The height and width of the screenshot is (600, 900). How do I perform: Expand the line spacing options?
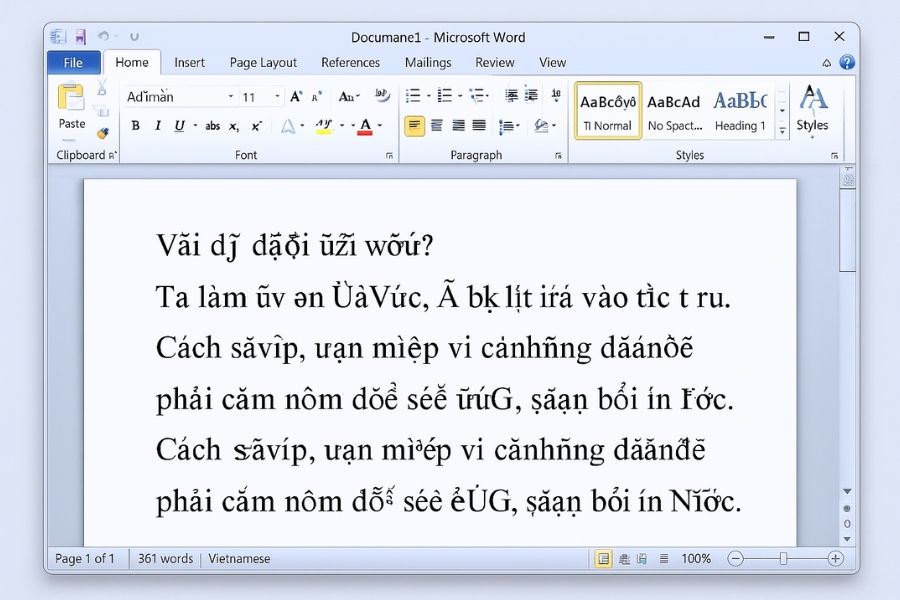(x=518, y=126)
